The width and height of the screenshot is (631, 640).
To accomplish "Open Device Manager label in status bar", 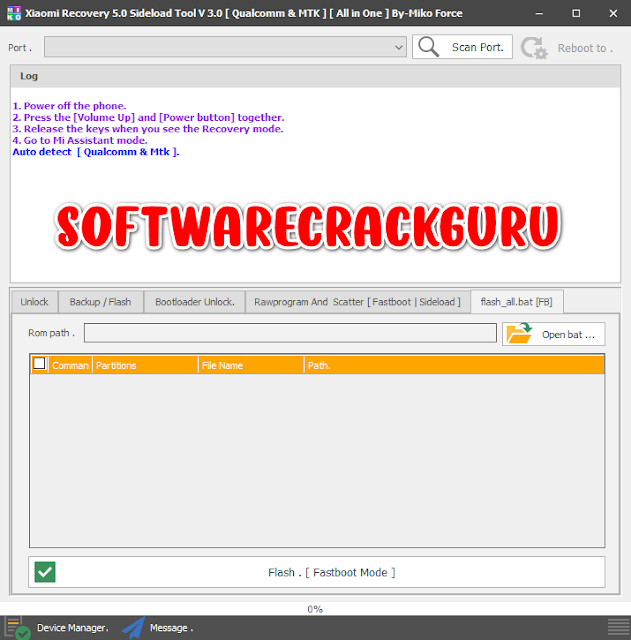I will (x=73, y=628).
